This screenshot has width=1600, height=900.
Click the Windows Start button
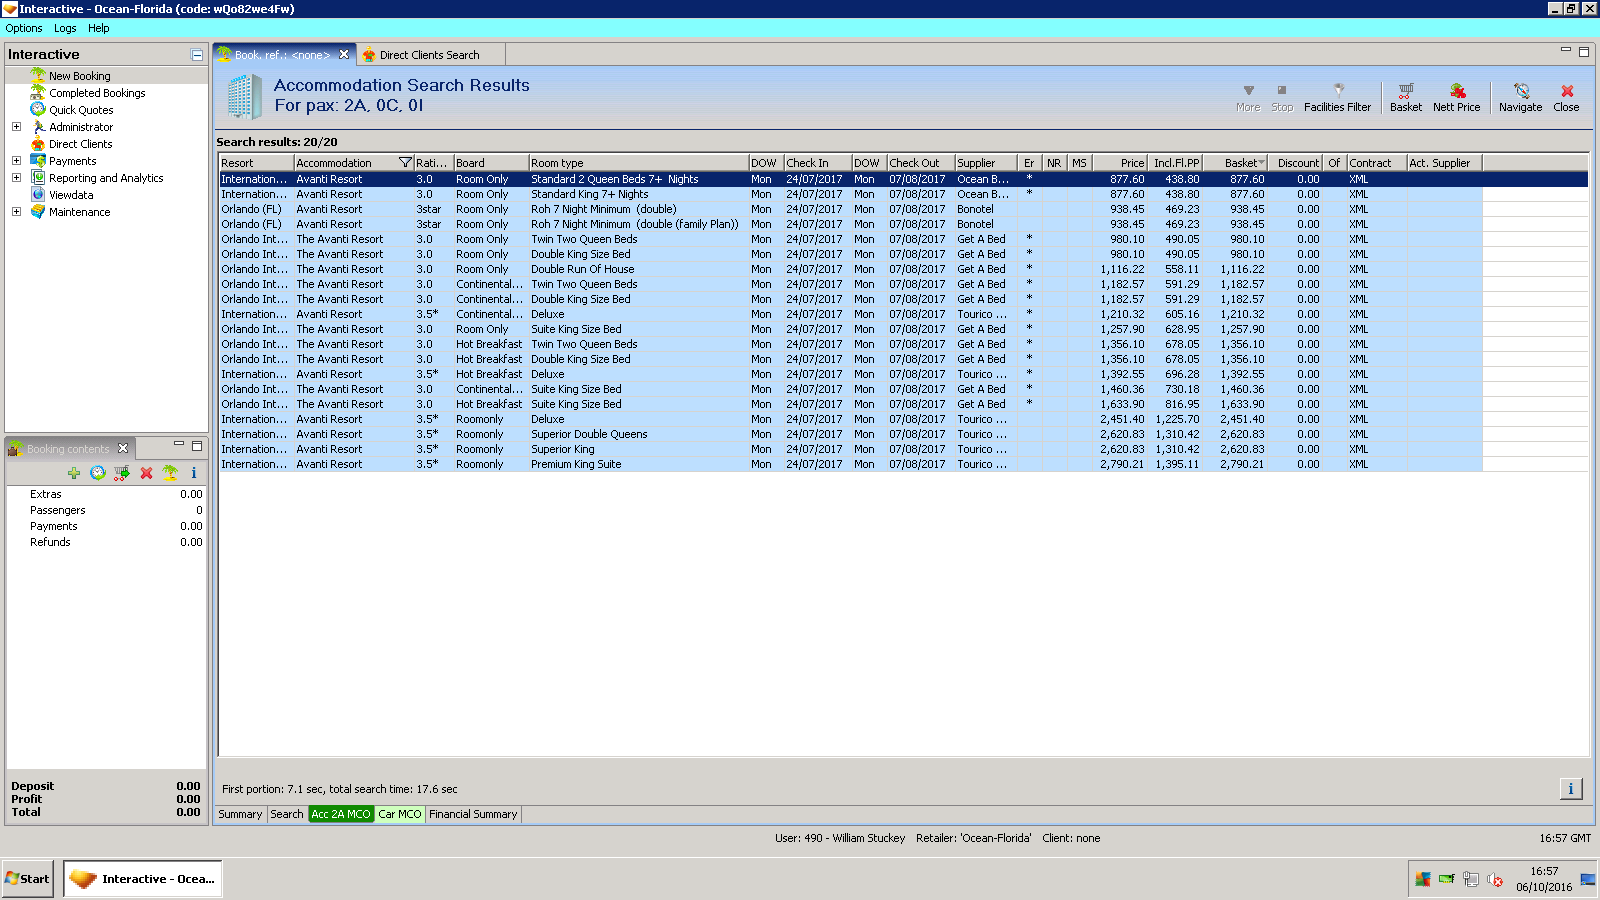click(27, 879)
